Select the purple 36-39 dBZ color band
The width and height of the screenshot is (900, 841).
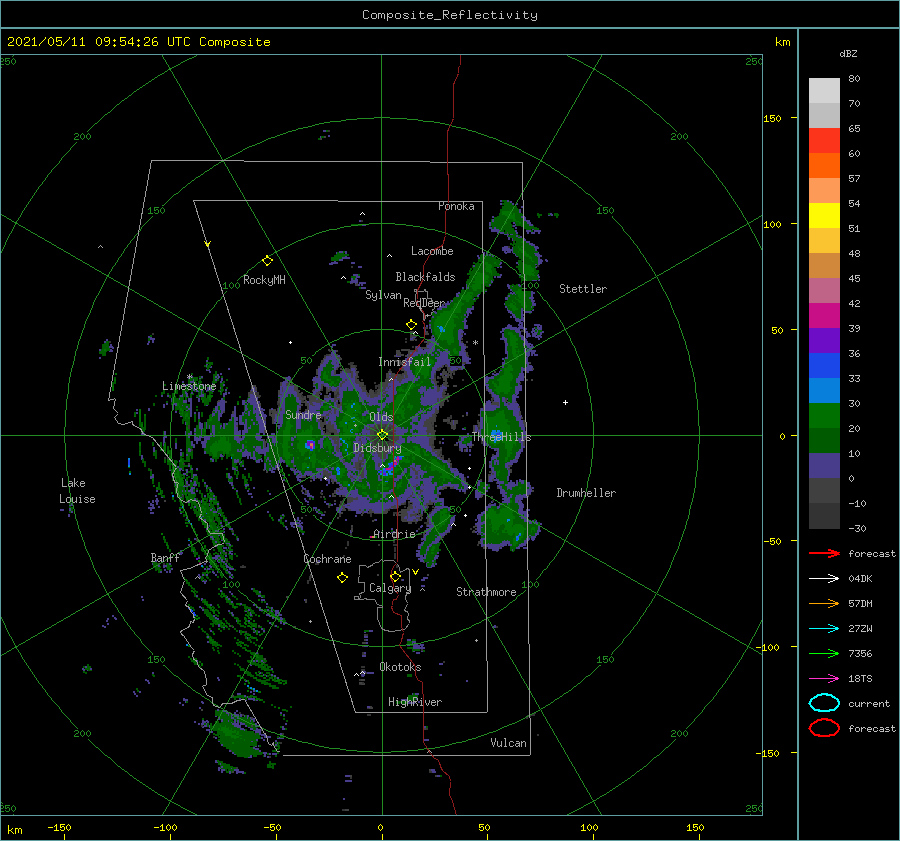[x=824, y=340]
